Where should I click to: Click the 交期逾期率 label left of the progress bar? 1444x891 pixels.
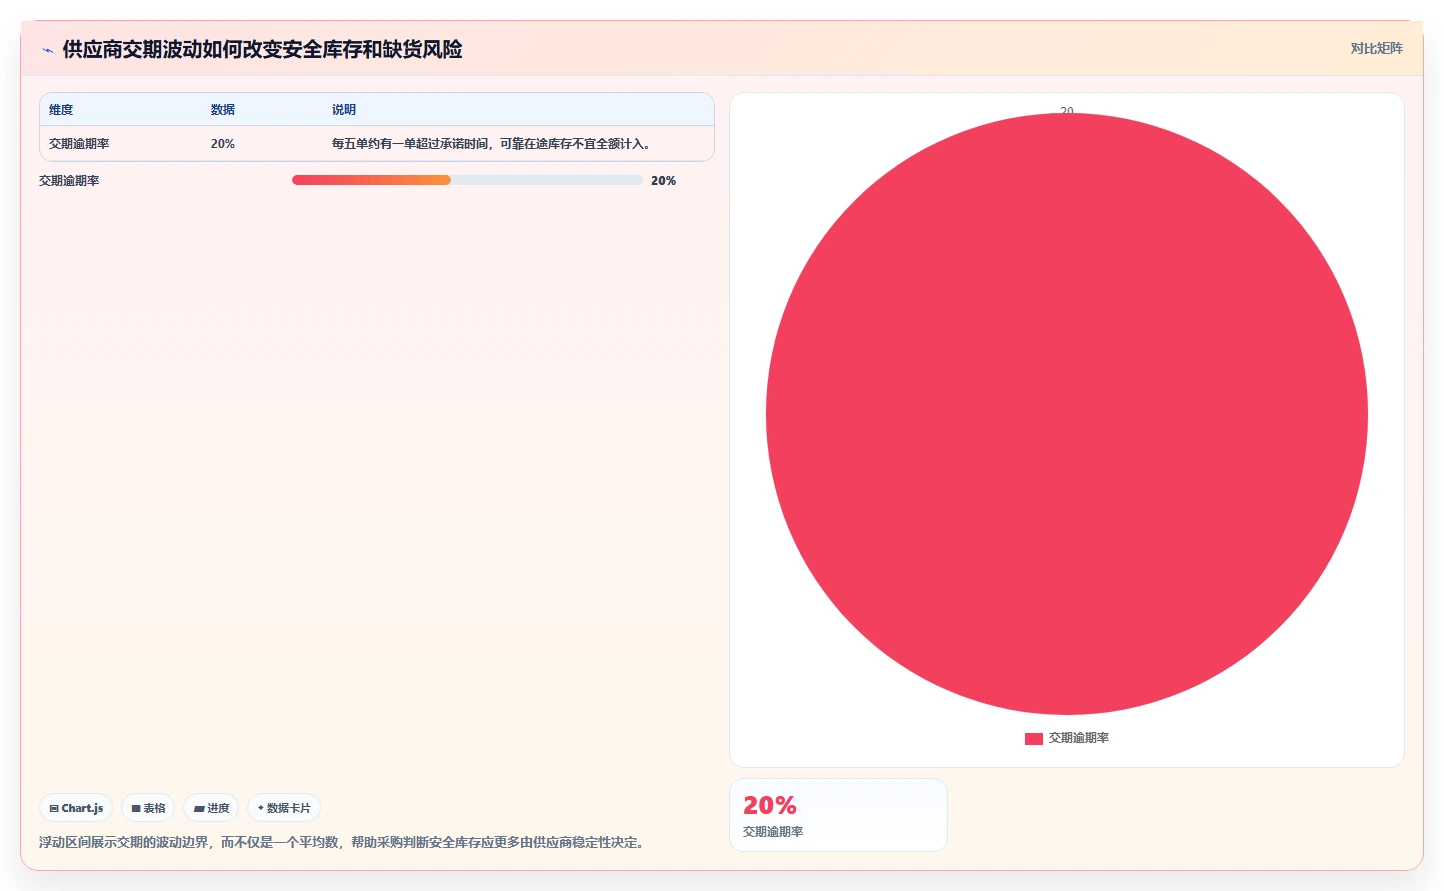click(x=69, y=181)
